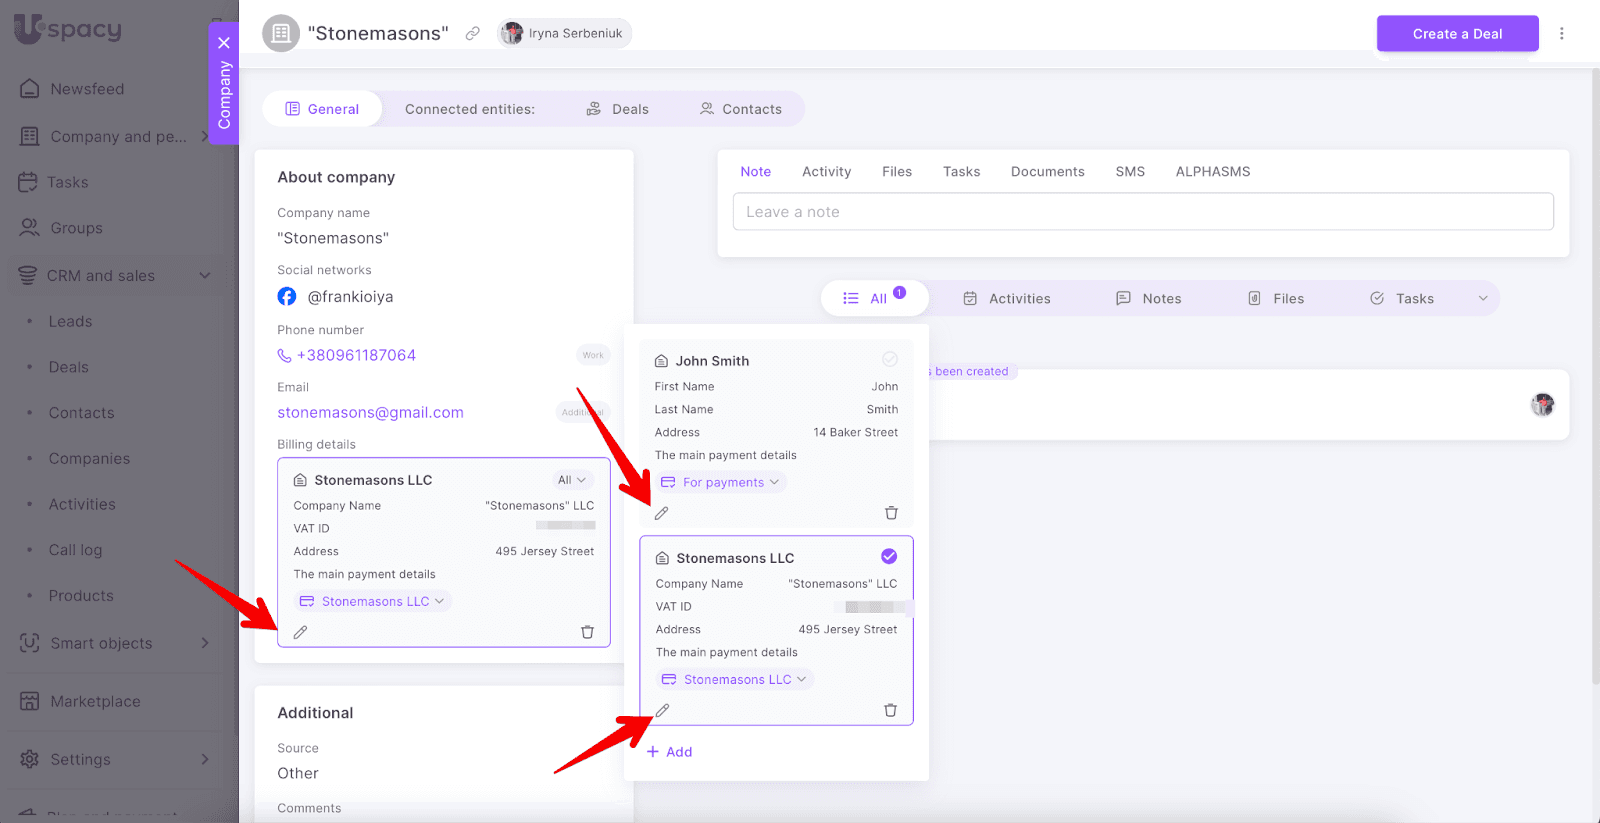Click the Create a Deal button
Image resolution: width=1600 pixels, height=823 pixels.
click(x=1457, y=34)
